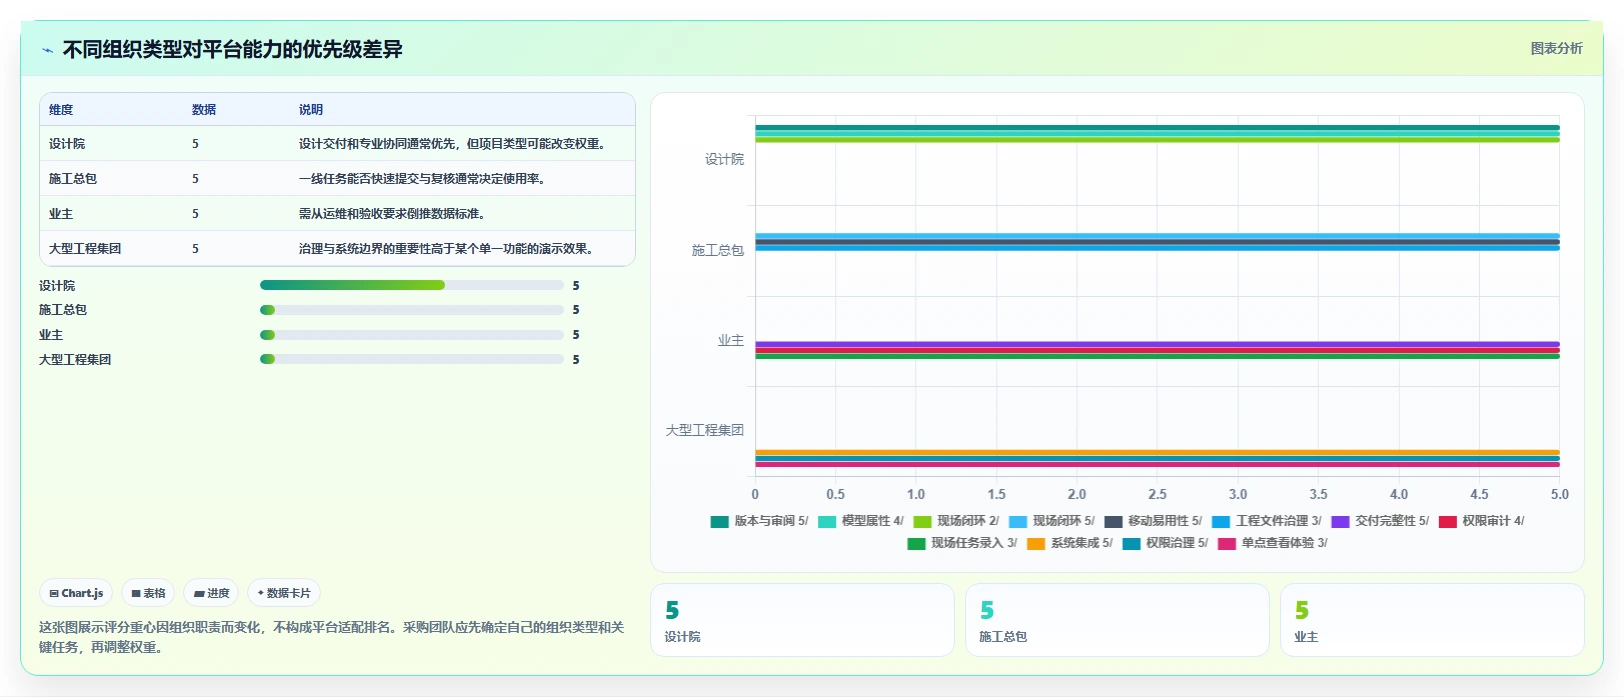The width and height of the screenshot is (1624, 697).
Task: Select the 数据卡片 chip
Action: pos(284,593)
